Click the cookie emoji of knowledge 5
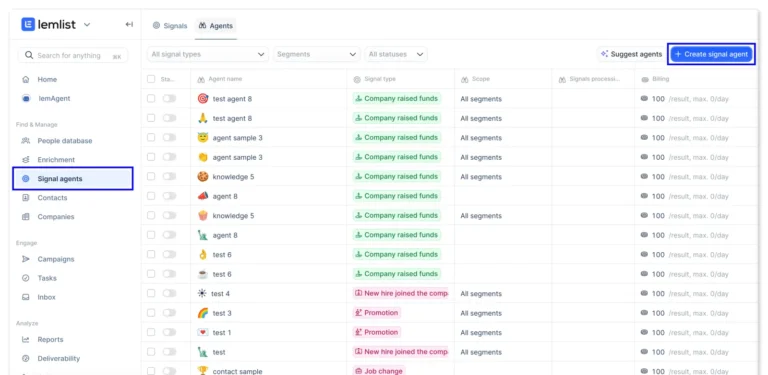768x375 pixels. coord(203,176)
